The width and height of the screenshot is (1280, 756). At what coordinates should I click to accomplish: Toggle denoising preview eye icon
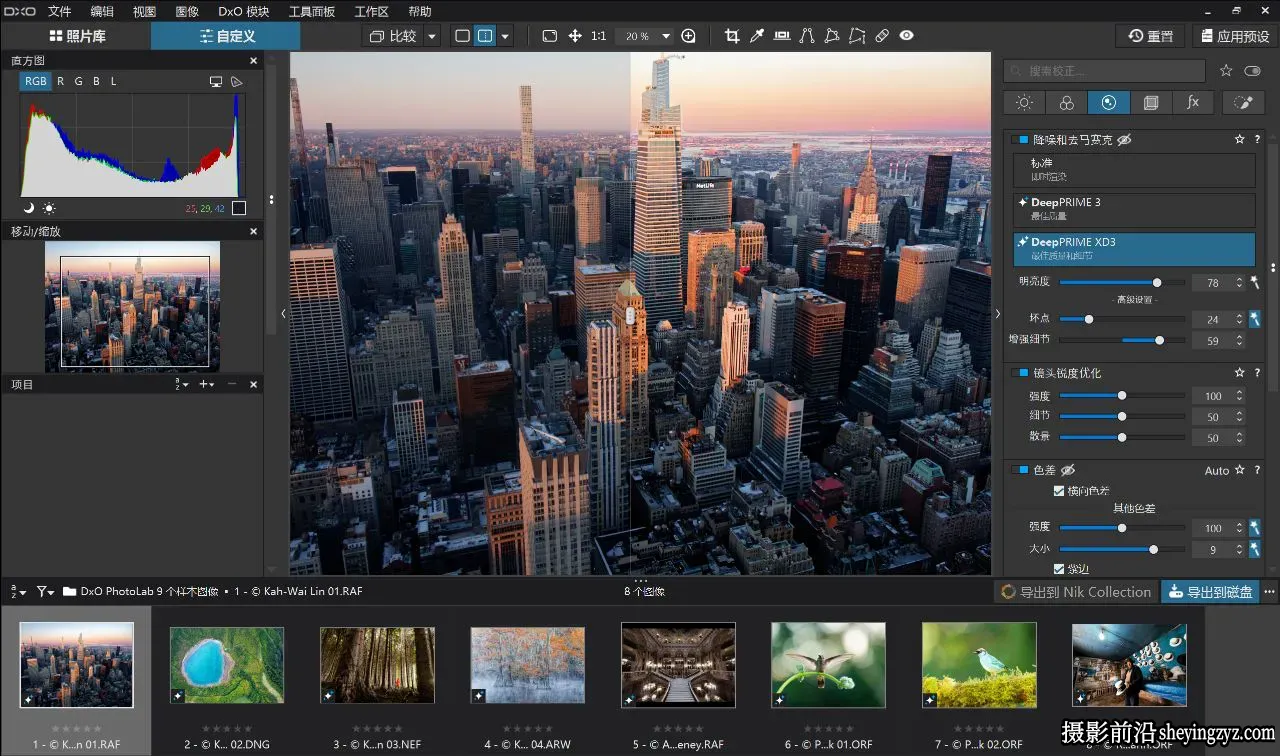[x=1124, y=140]
